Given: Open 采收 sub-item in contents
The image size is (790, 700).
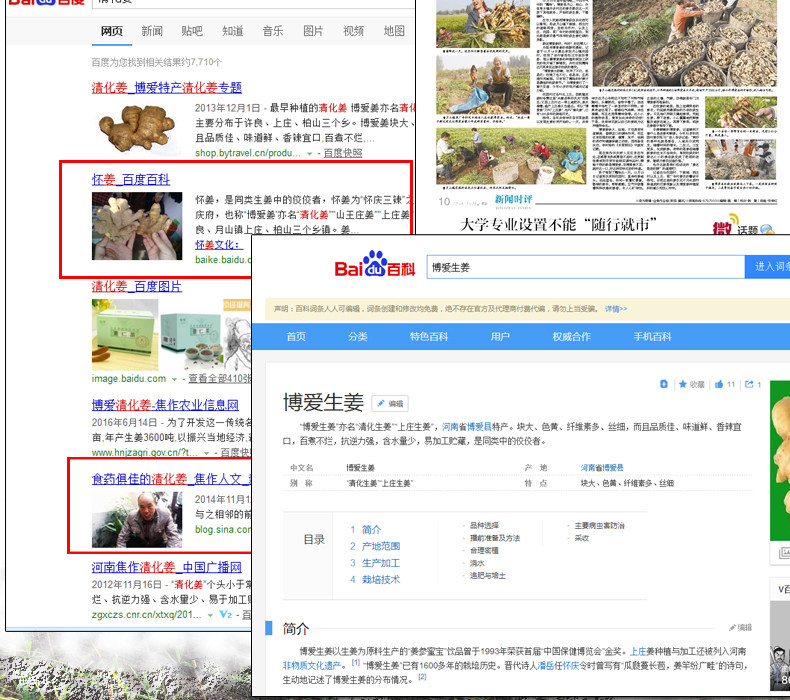Looking at the screenshot, I should pyautogui.click(x=582, y=538).
